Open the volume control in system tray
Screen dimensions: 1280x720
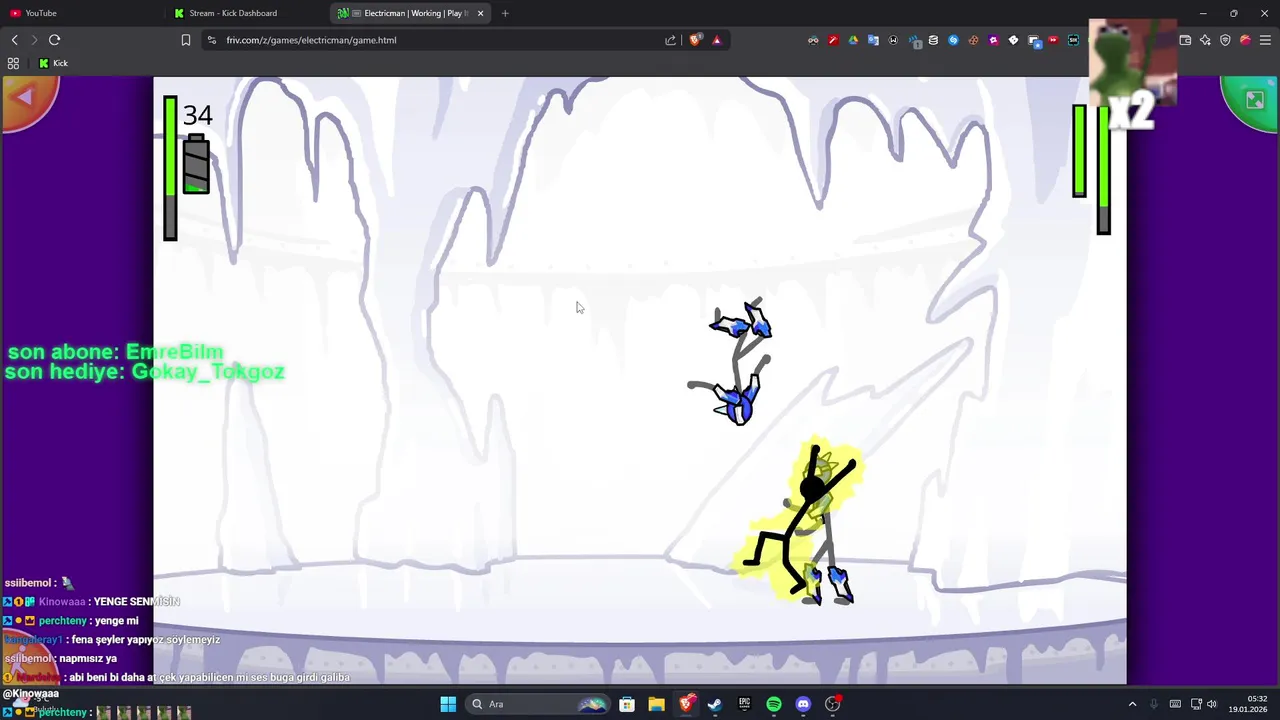(x=1212, y=704)
